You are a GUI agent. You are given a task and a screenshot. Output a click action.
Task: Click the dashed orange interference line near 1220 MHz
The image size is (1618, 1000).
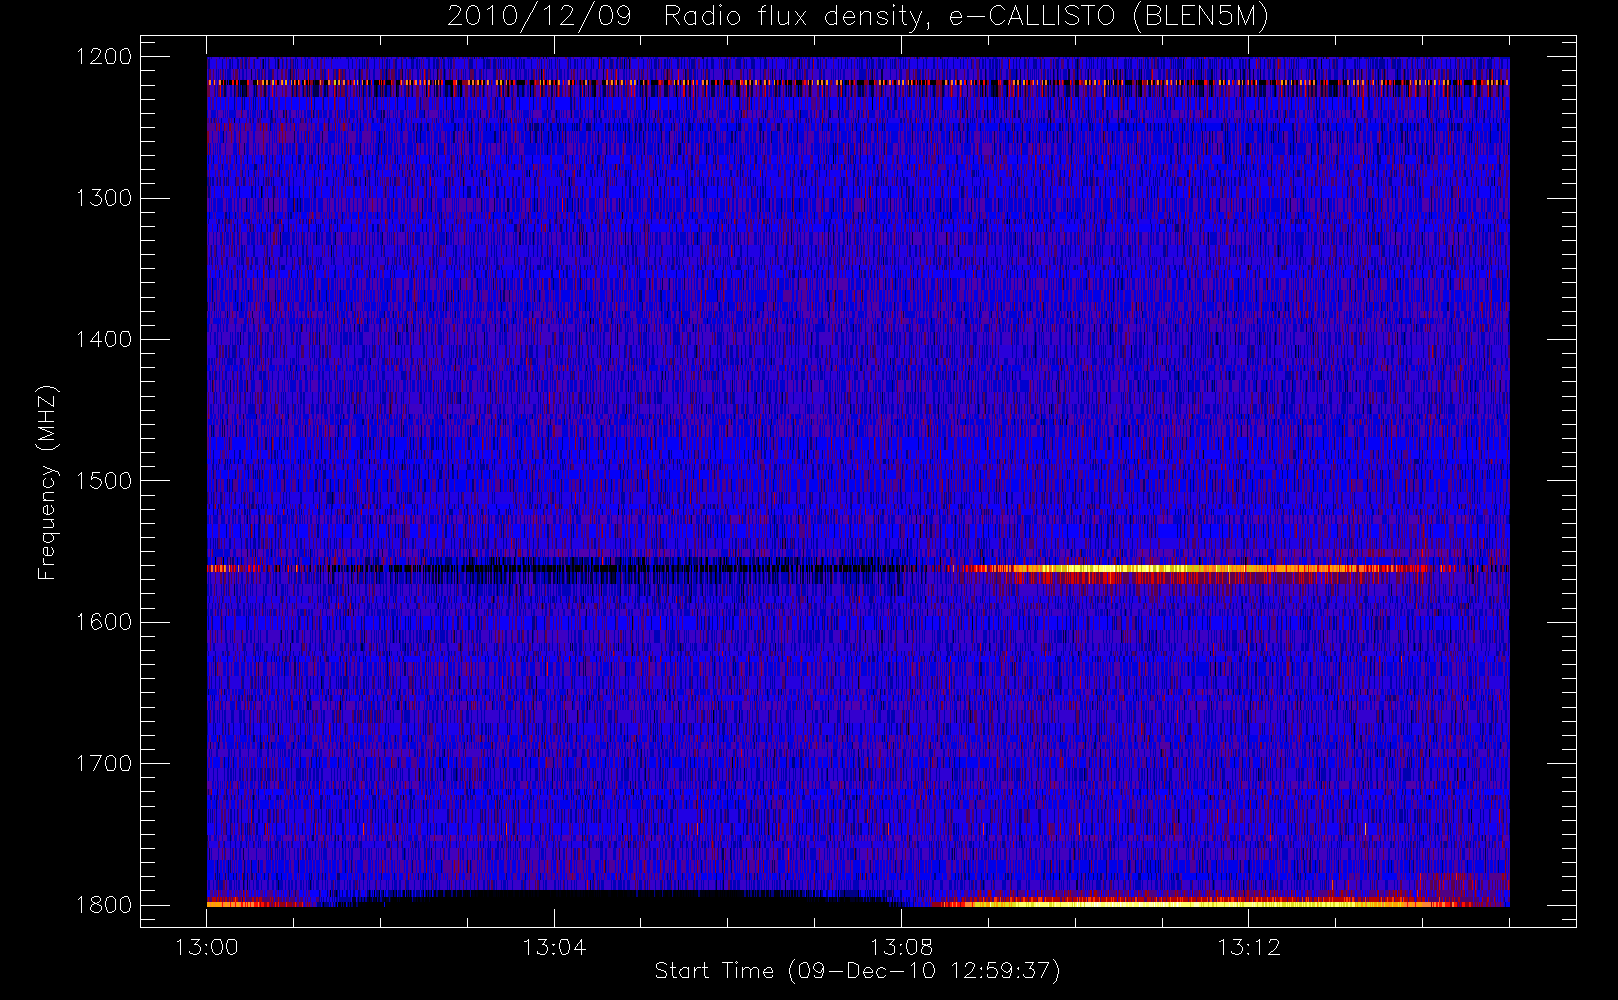click(x=858, y=82)
